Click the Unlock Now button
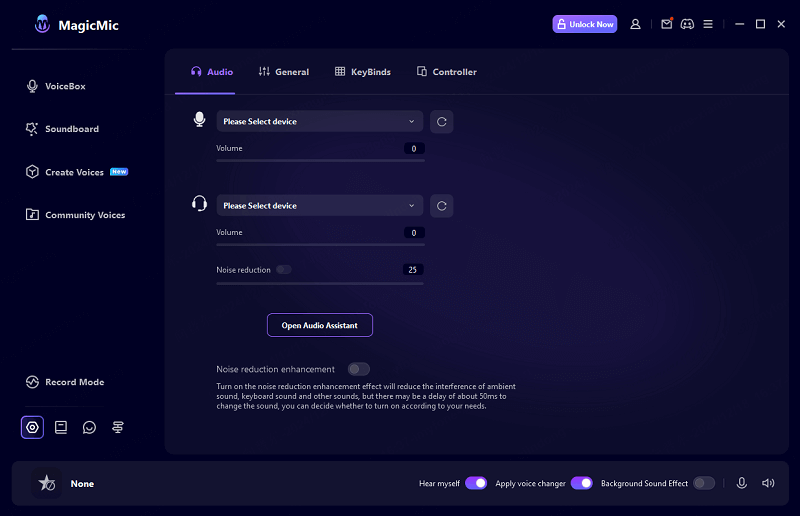800x516 pixels. pos(585,24)
